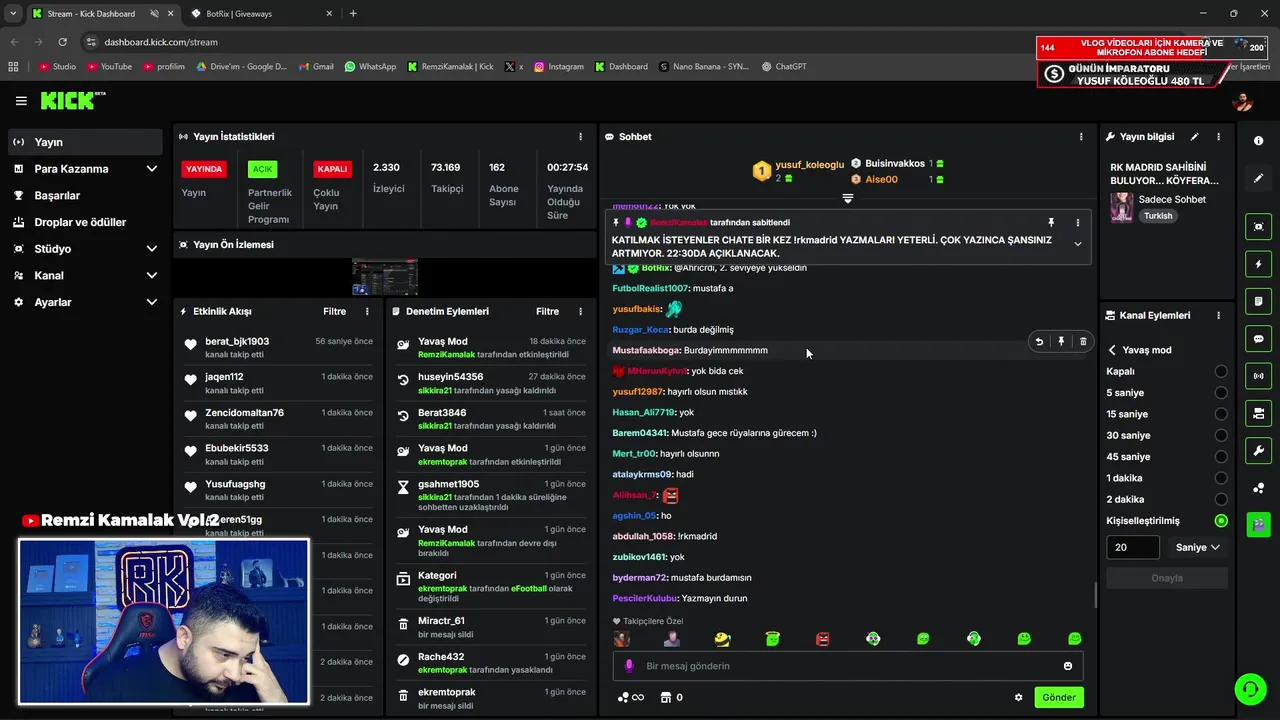Open new browser tab
Screen dimensions: 1280x720
(x=353, y=14)
